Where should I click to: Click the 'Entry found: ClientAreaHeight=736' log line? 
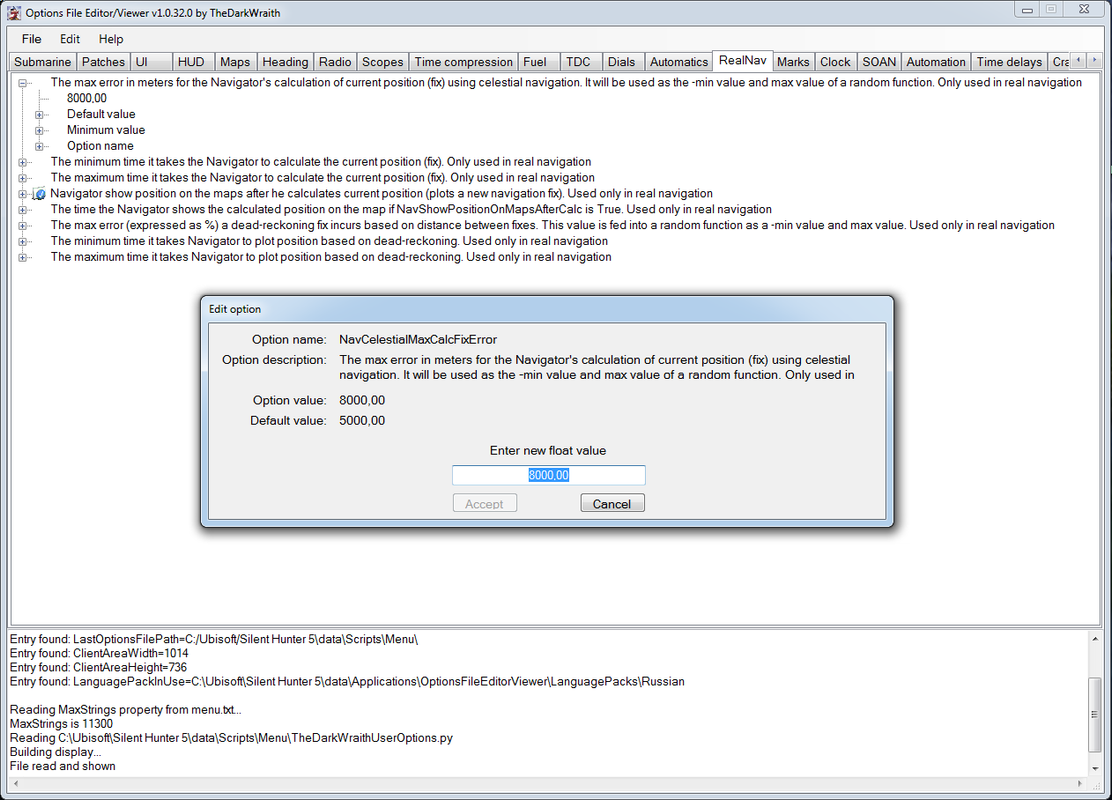pyautogui.click(x=99, y=667)
